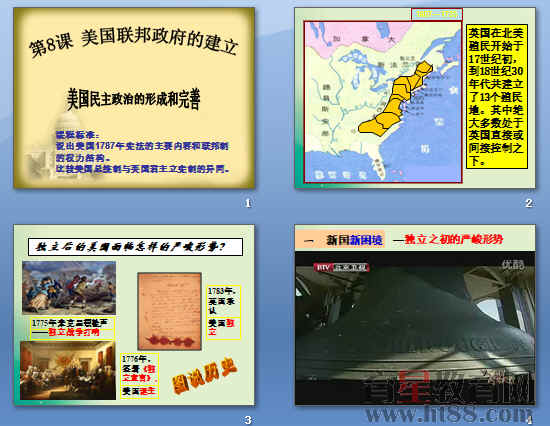Click the 1775 来克星顿枪声 caption
550x426 pixels.
pos(73,328)
